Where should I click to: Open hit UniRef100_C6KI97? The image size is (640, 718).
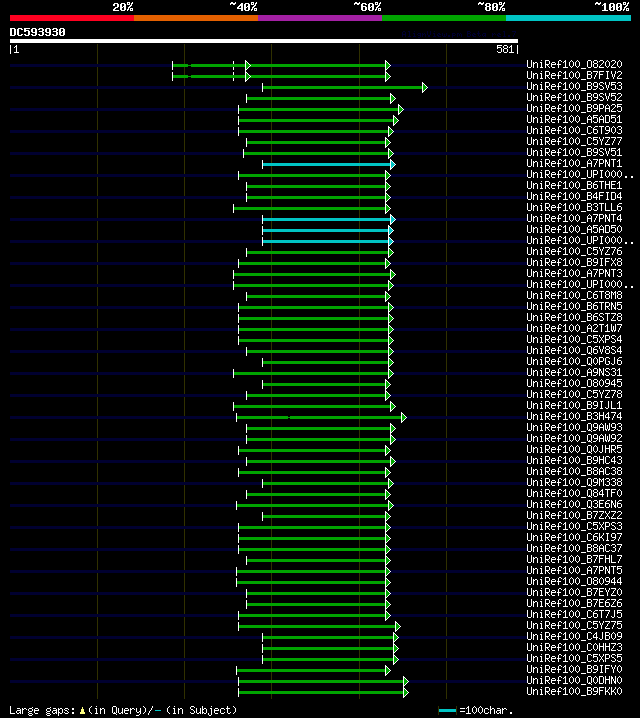coord(574,537)
